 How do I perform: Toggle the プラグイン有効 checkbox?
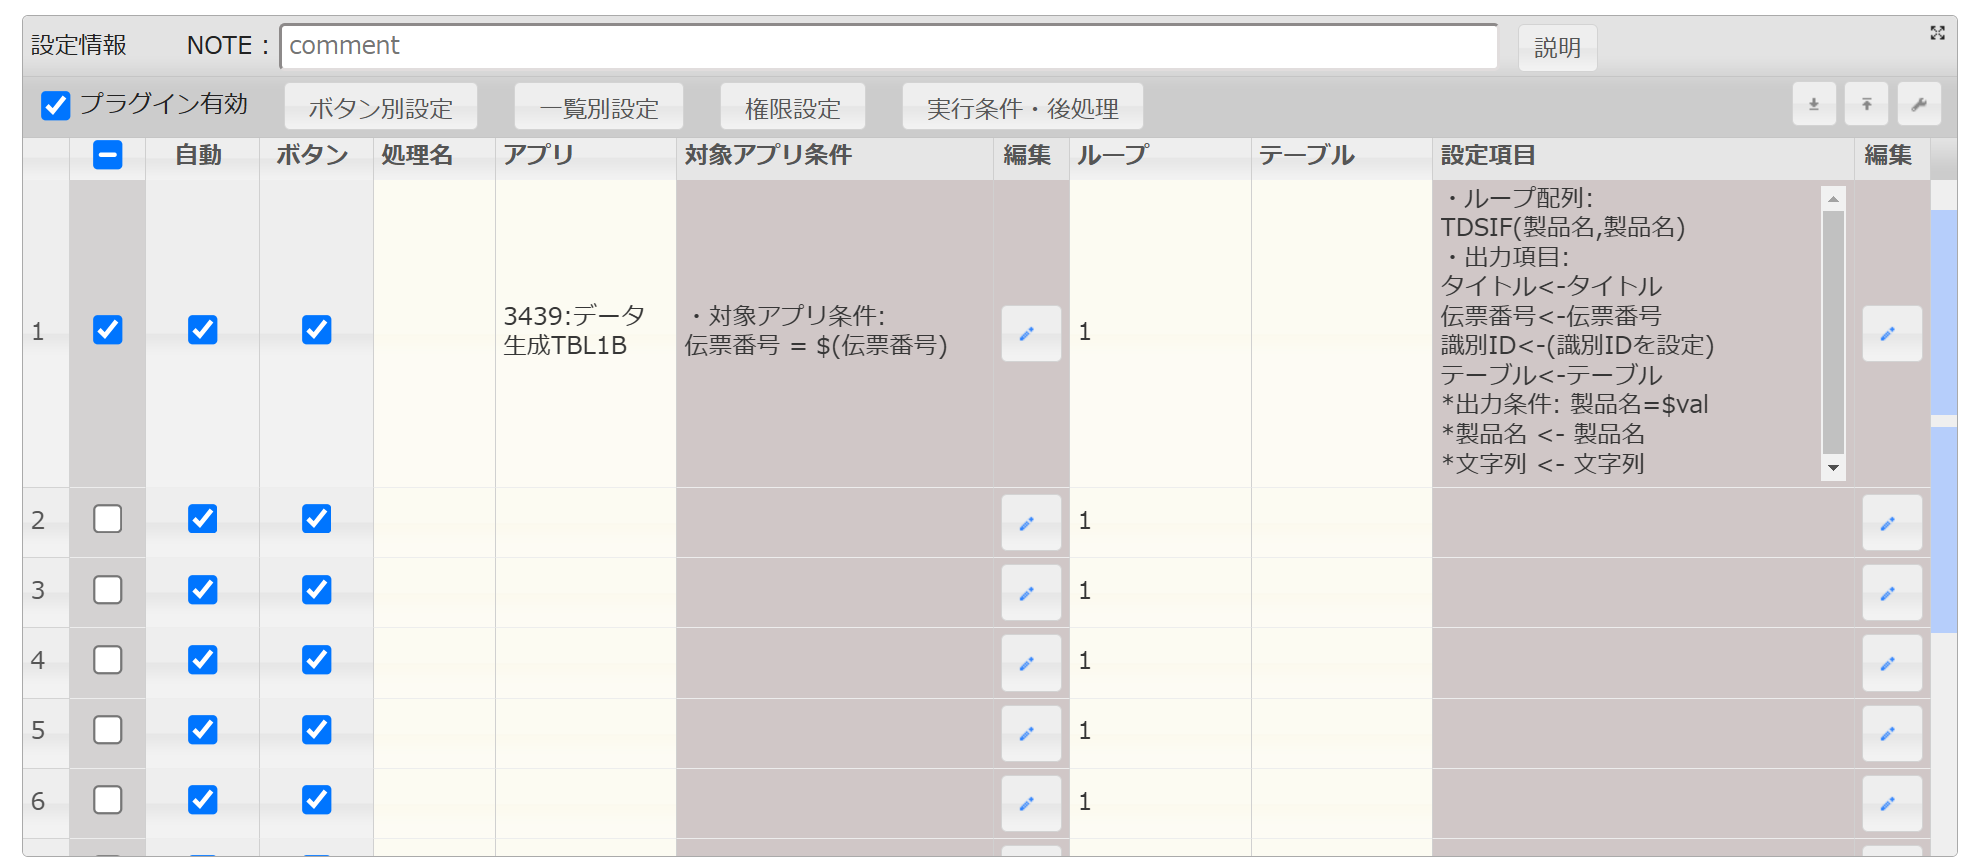(x=56, y=105)
